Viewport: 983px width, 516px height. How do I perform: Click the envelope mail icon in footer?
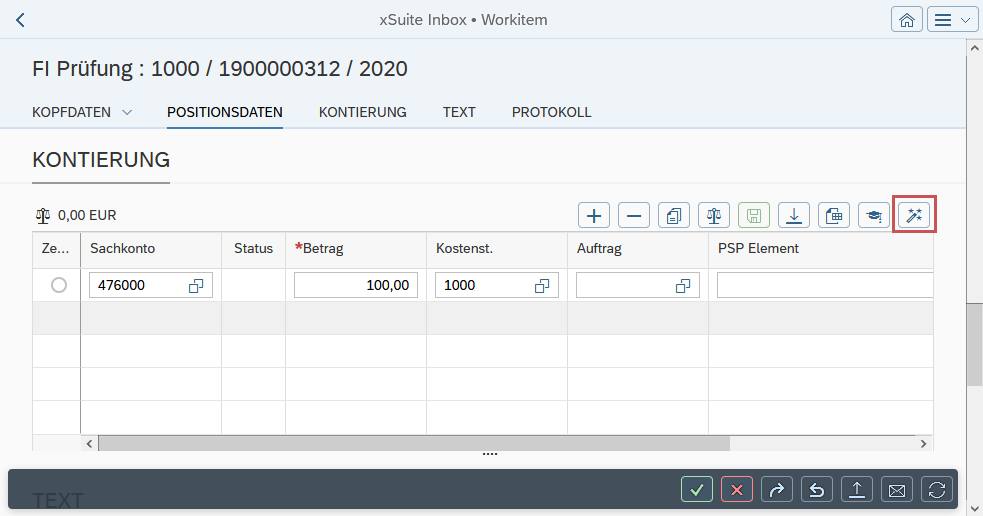pyautogui.click(x=897, y=489)
